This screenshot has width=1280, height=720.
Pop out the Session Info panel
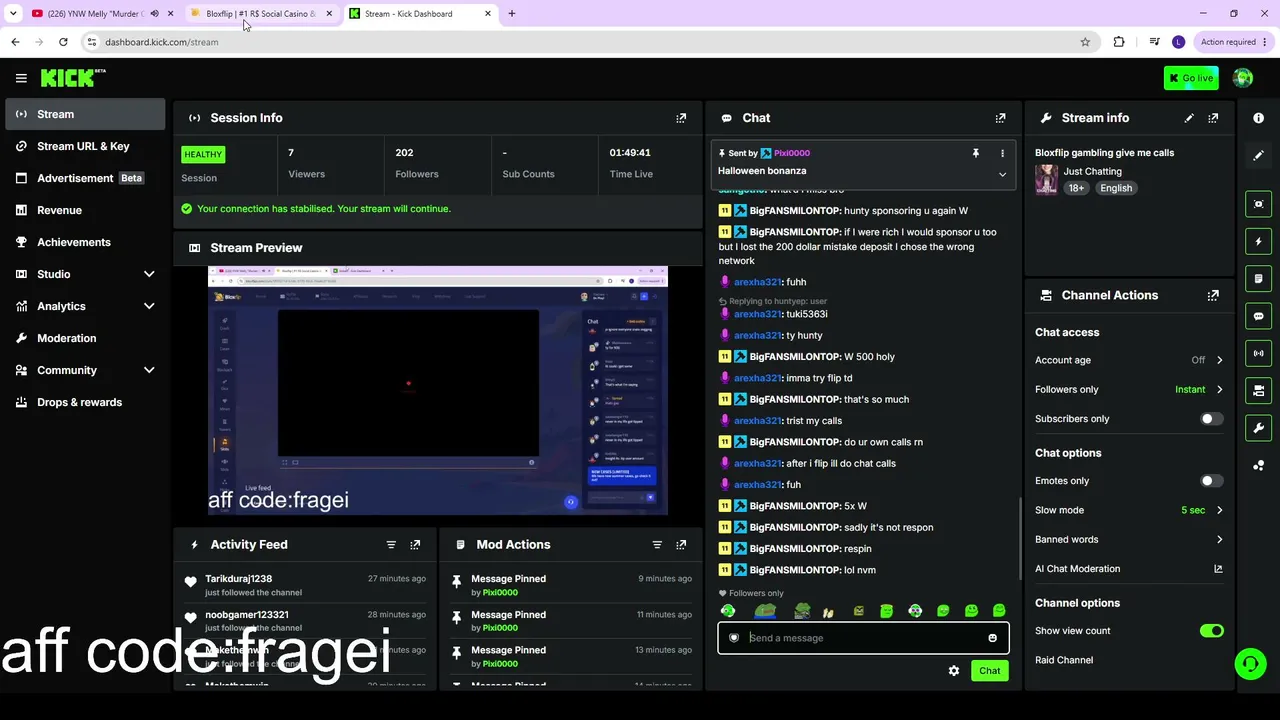point(681,118)
